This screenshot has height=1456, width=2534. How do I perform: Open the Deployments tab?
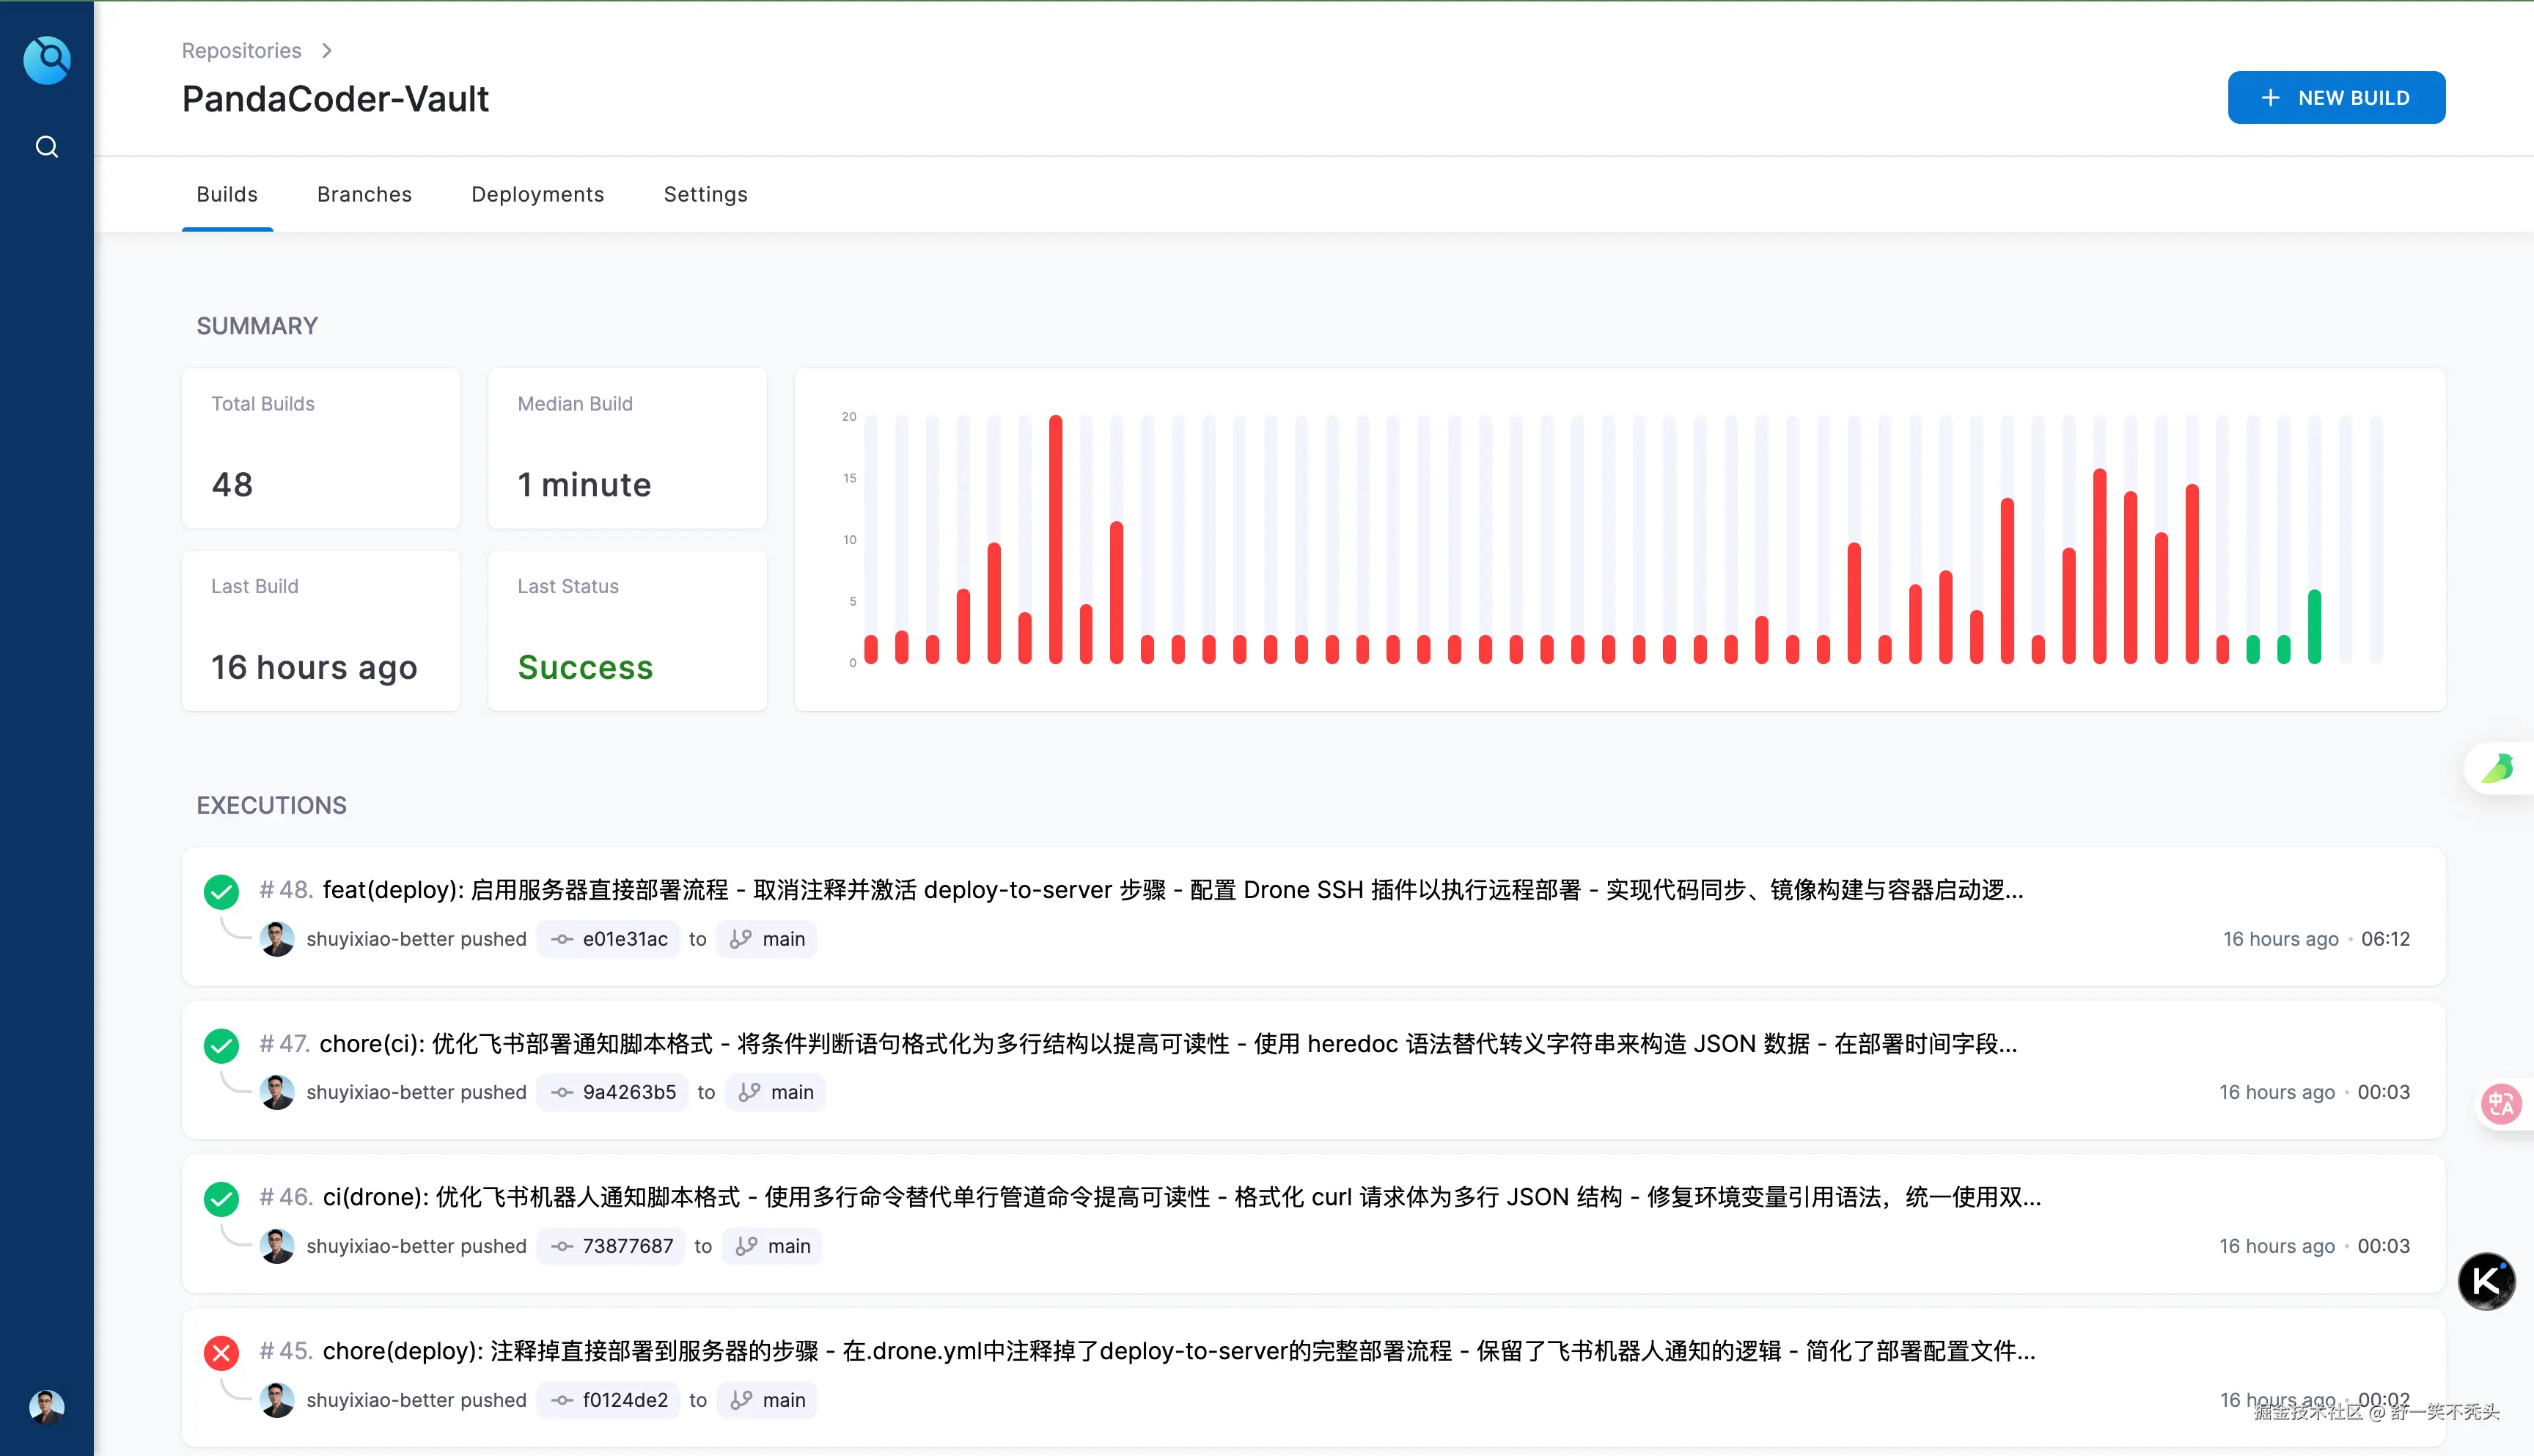point(537,194)
